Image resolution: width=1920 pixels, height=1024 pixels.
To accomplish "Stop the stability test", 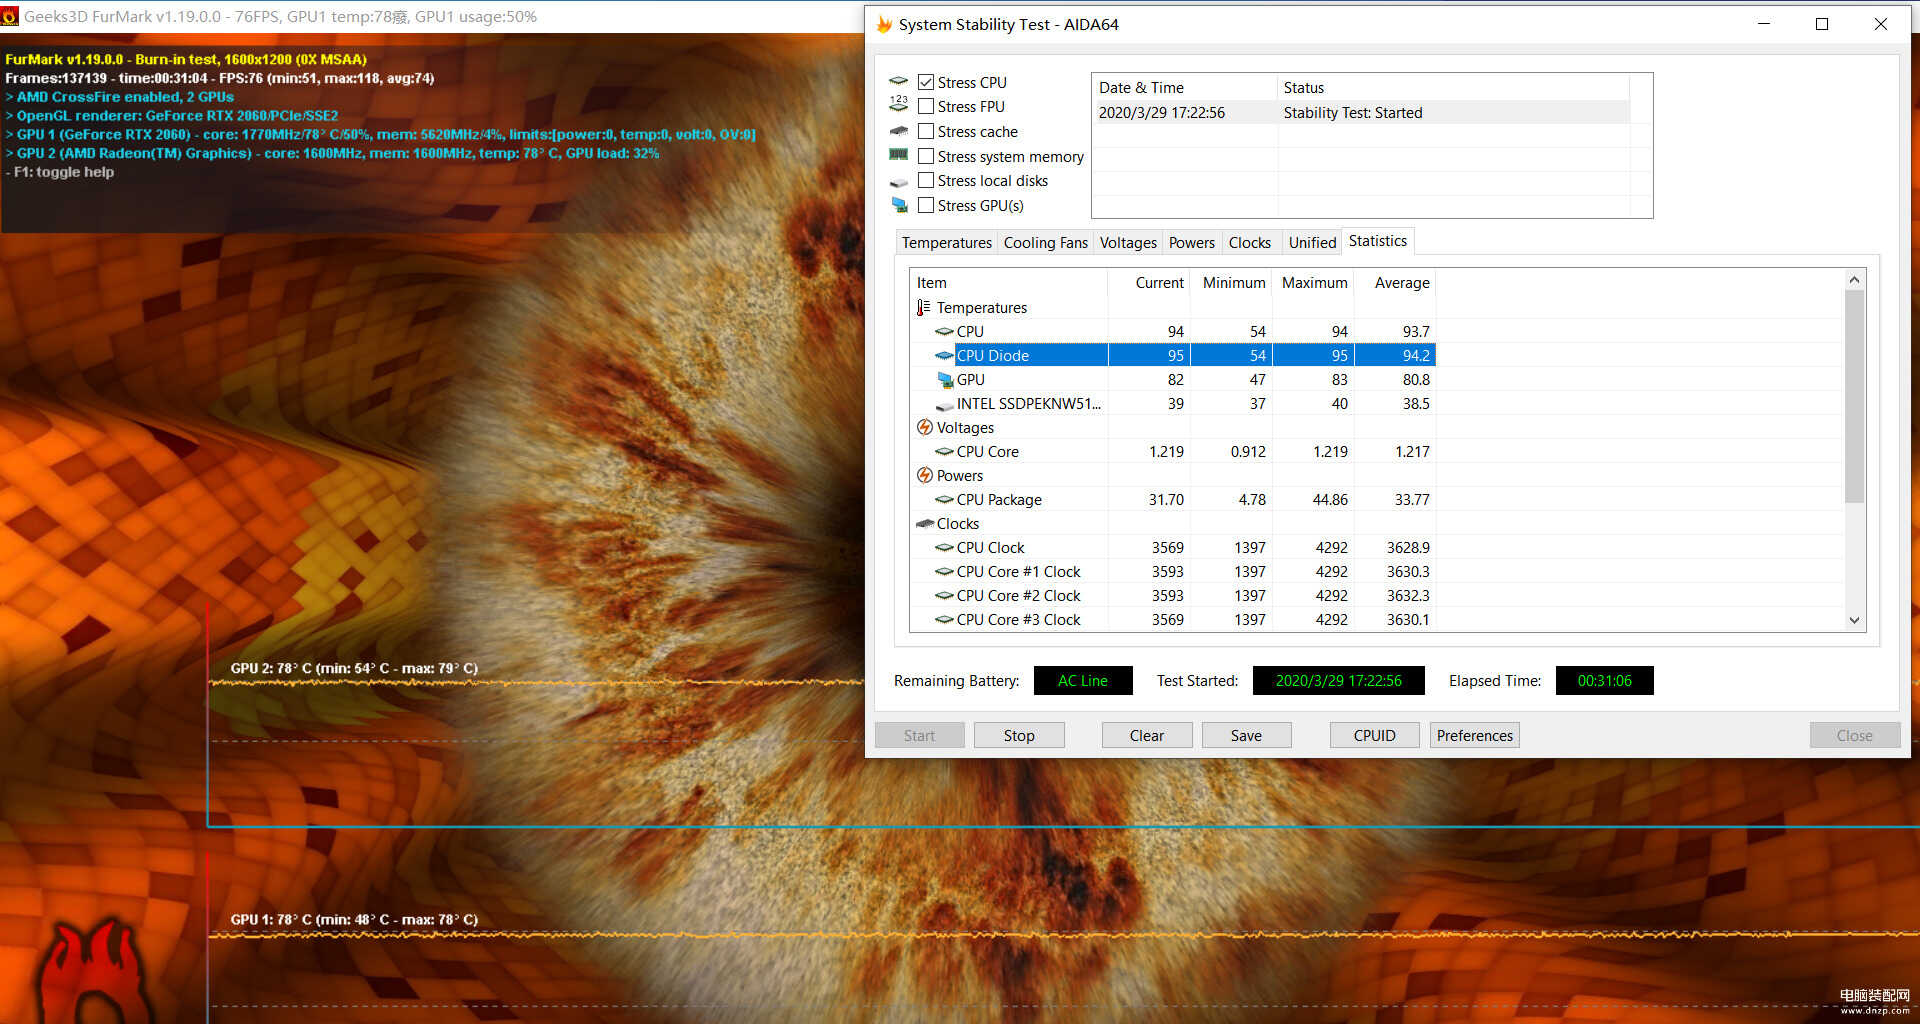I will tap(1019, 735).
